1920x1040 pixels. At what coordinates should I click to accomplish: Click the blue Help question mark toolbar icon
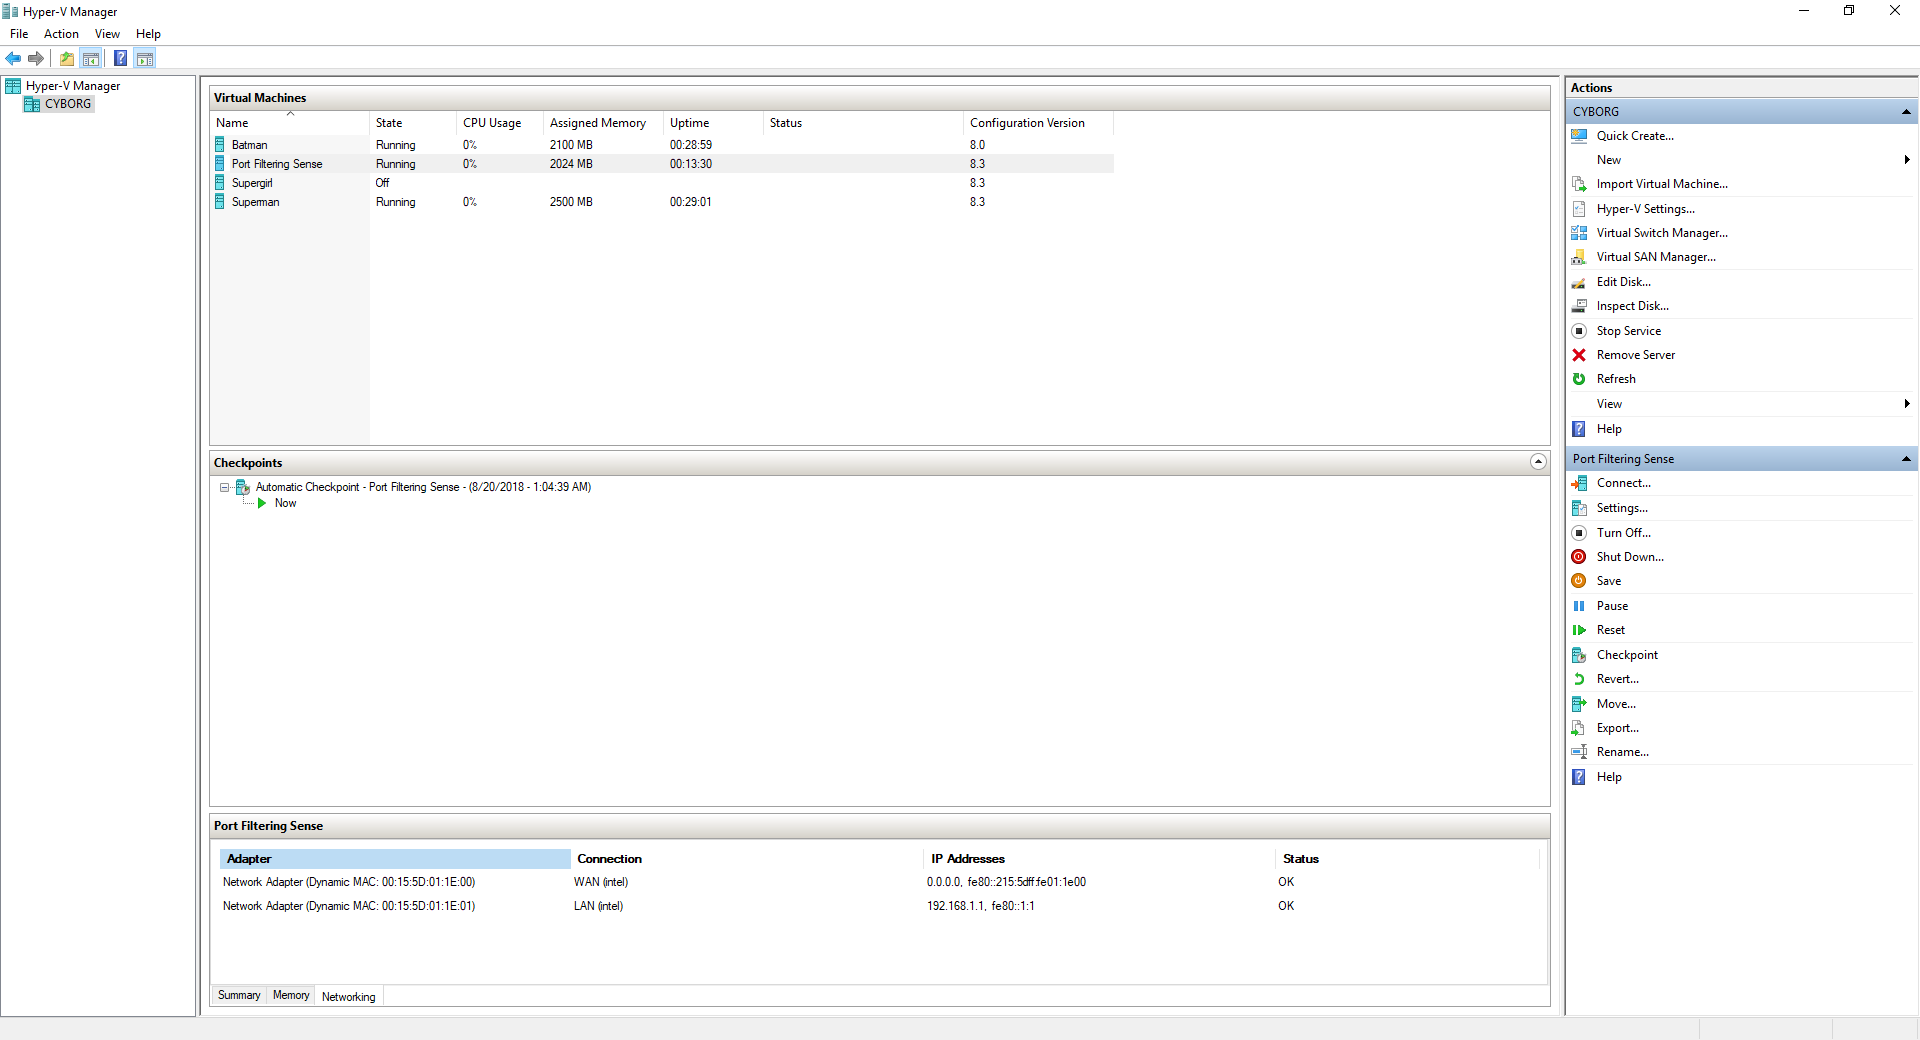(120, 59)
